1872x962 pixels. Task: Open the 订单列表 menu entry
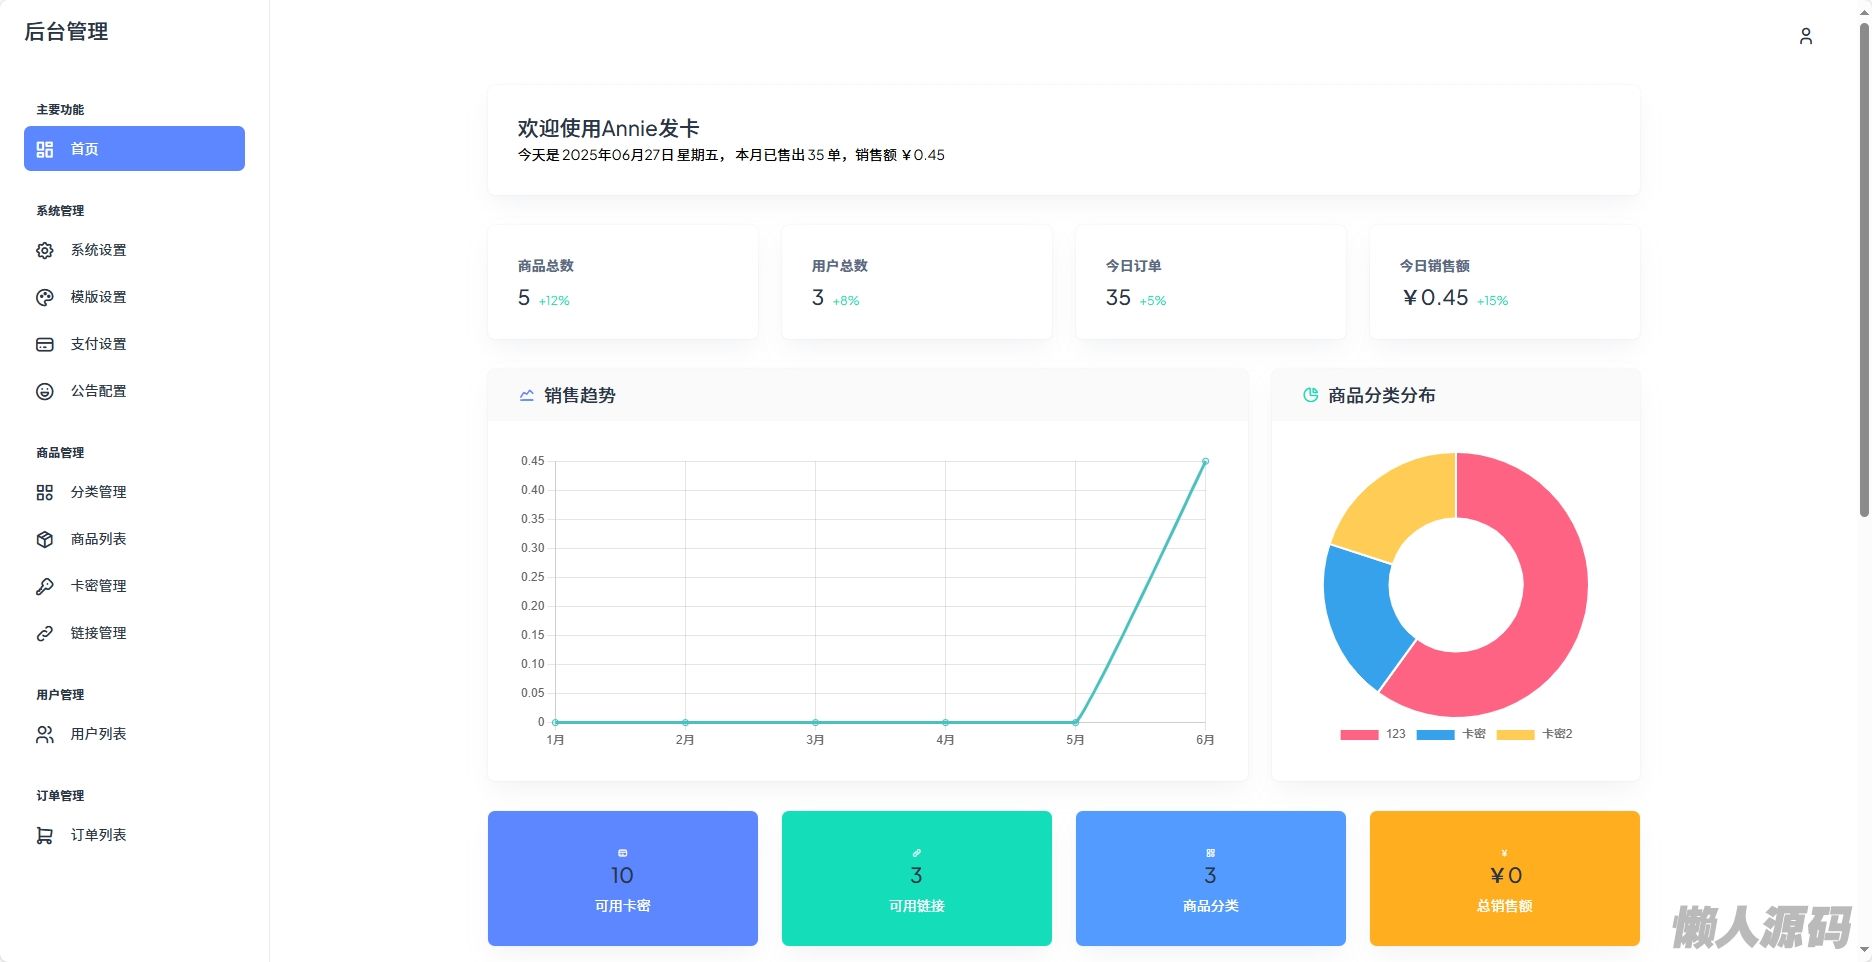pyautogui.click(x=134, y=835)
